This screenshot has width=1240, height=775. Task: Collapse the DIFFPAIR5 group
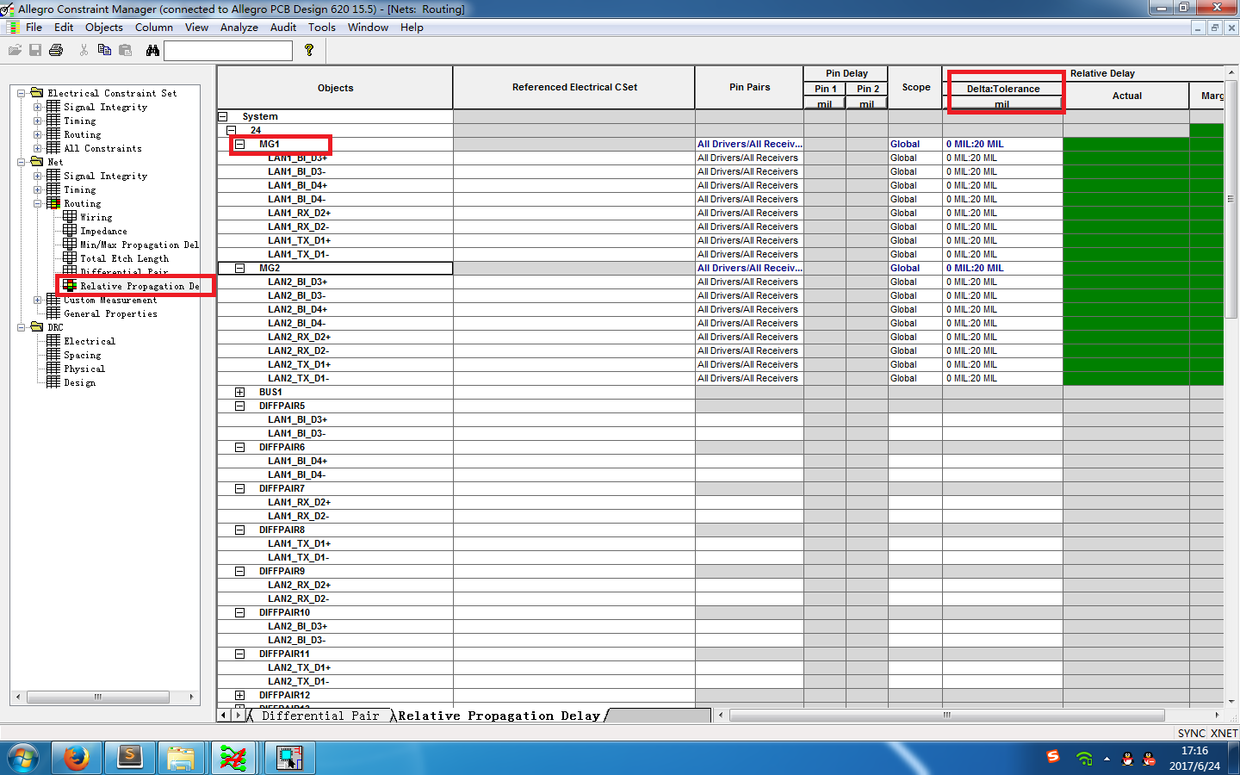240,406
